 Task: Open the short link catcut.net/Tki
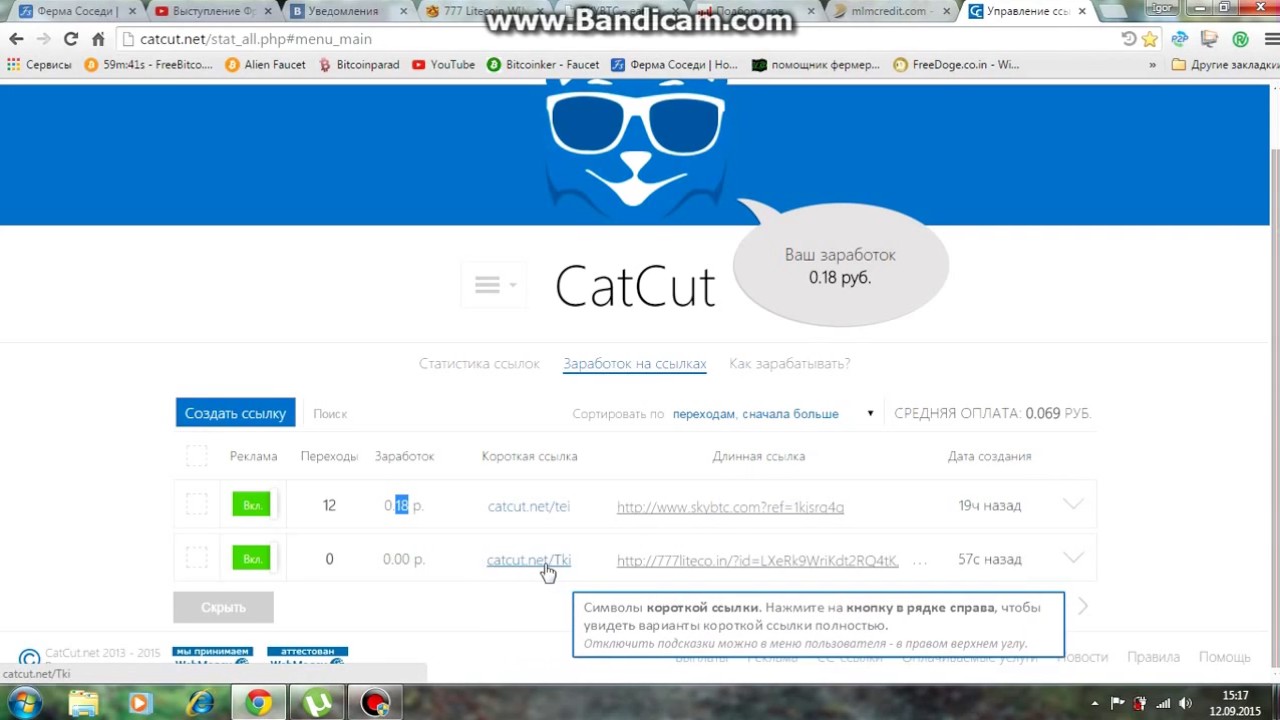click(529, 560)
